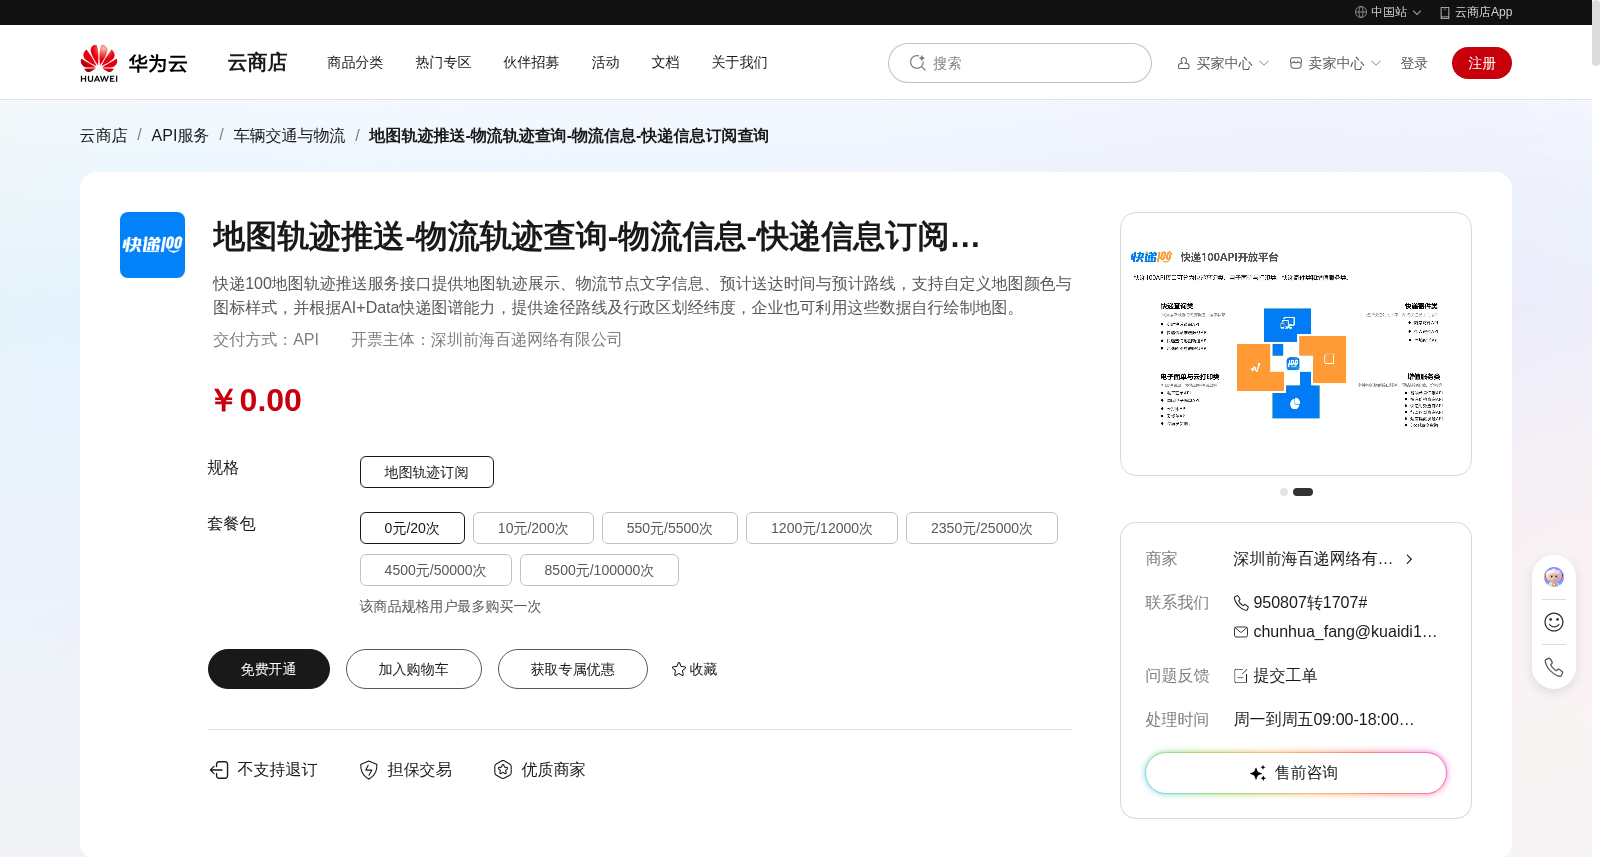Select the 0元/20次 package
This screenshot has height=857, width=1600.
pos(412,528)
